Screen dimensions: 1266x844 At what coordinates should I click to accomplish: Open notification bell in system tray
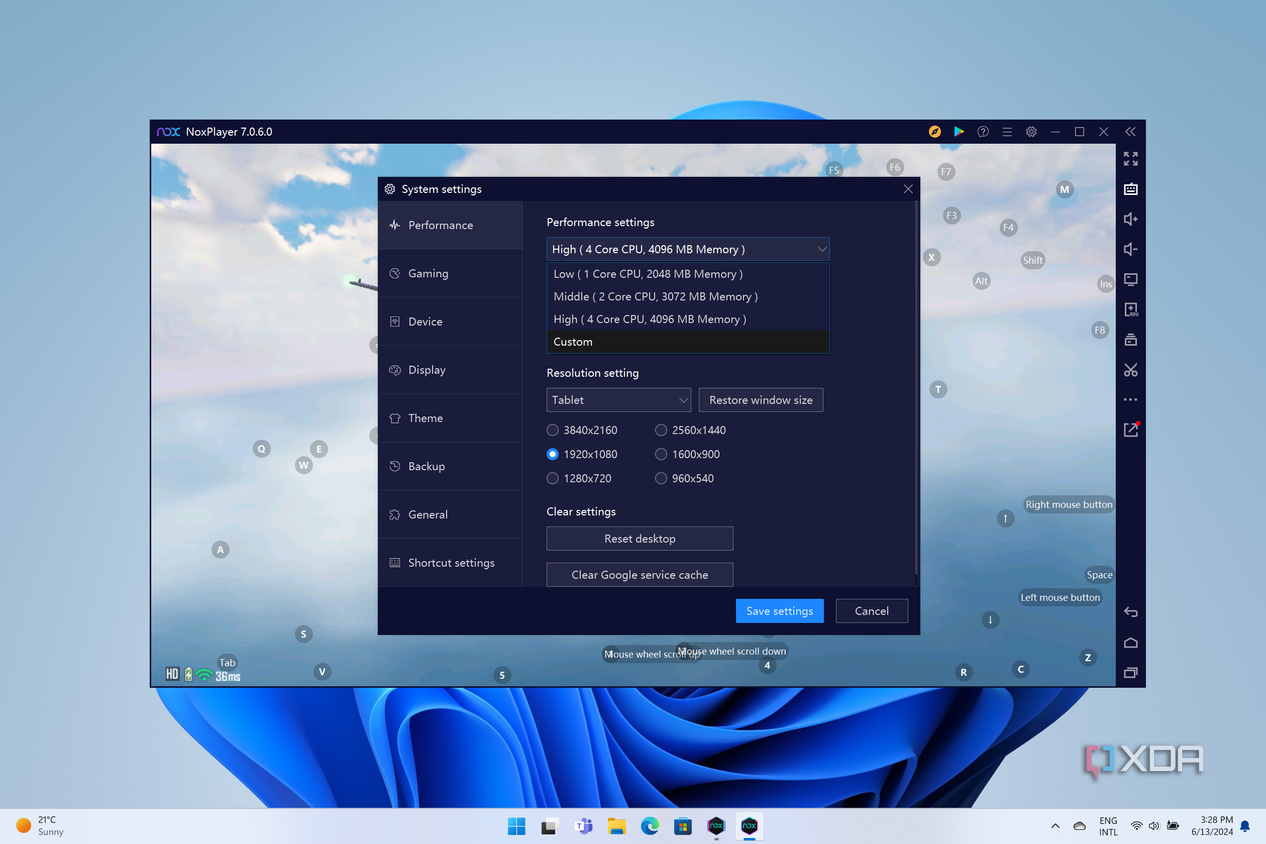pos(1245,826)
